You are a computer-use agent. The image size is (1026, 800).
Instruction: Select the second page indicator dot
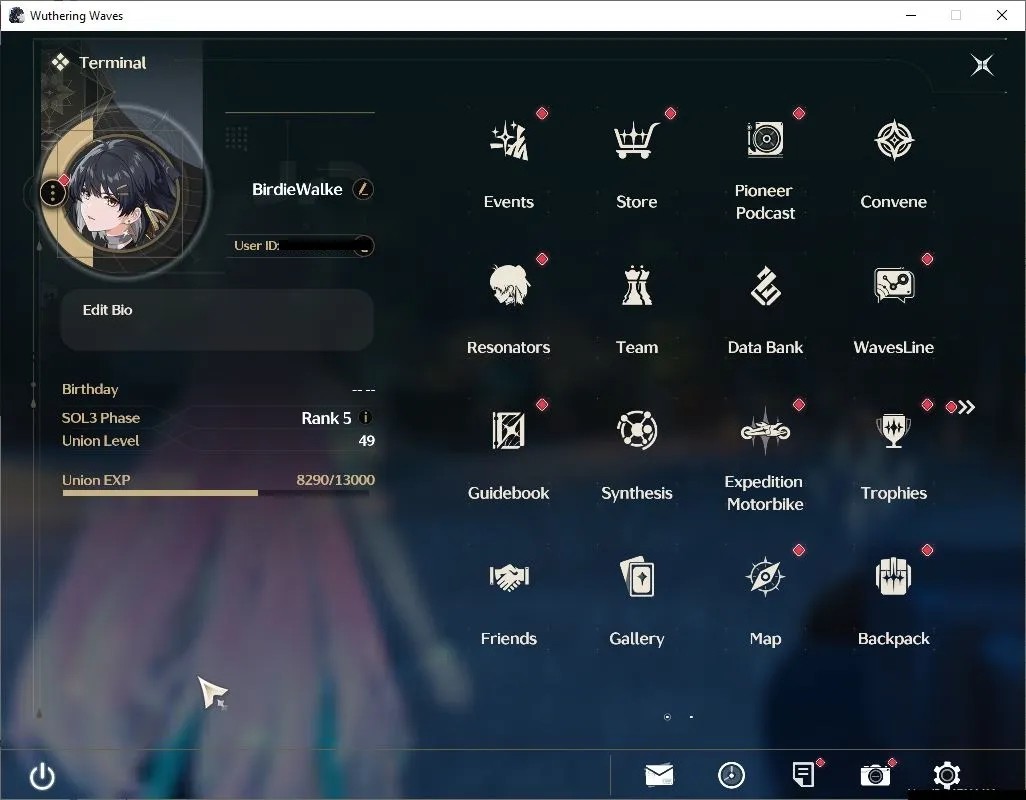coord(691,717)
